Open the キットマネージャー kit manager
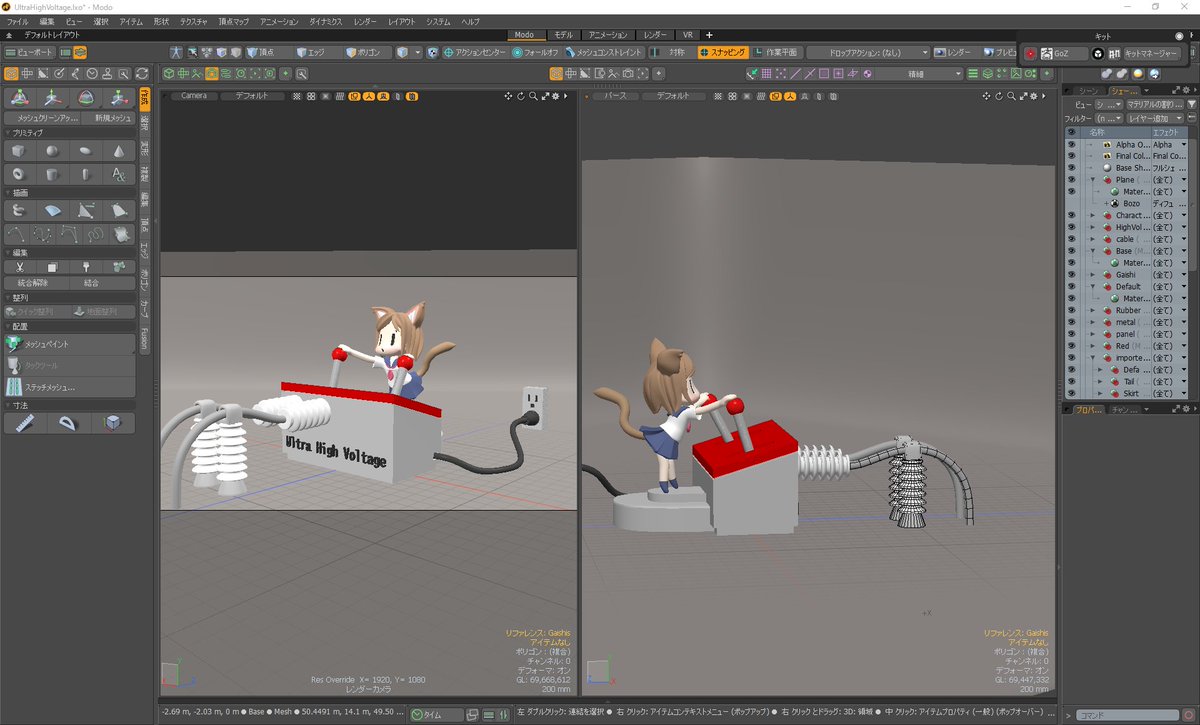This screenshot has width=1200, height=725. pos(1151,53)
